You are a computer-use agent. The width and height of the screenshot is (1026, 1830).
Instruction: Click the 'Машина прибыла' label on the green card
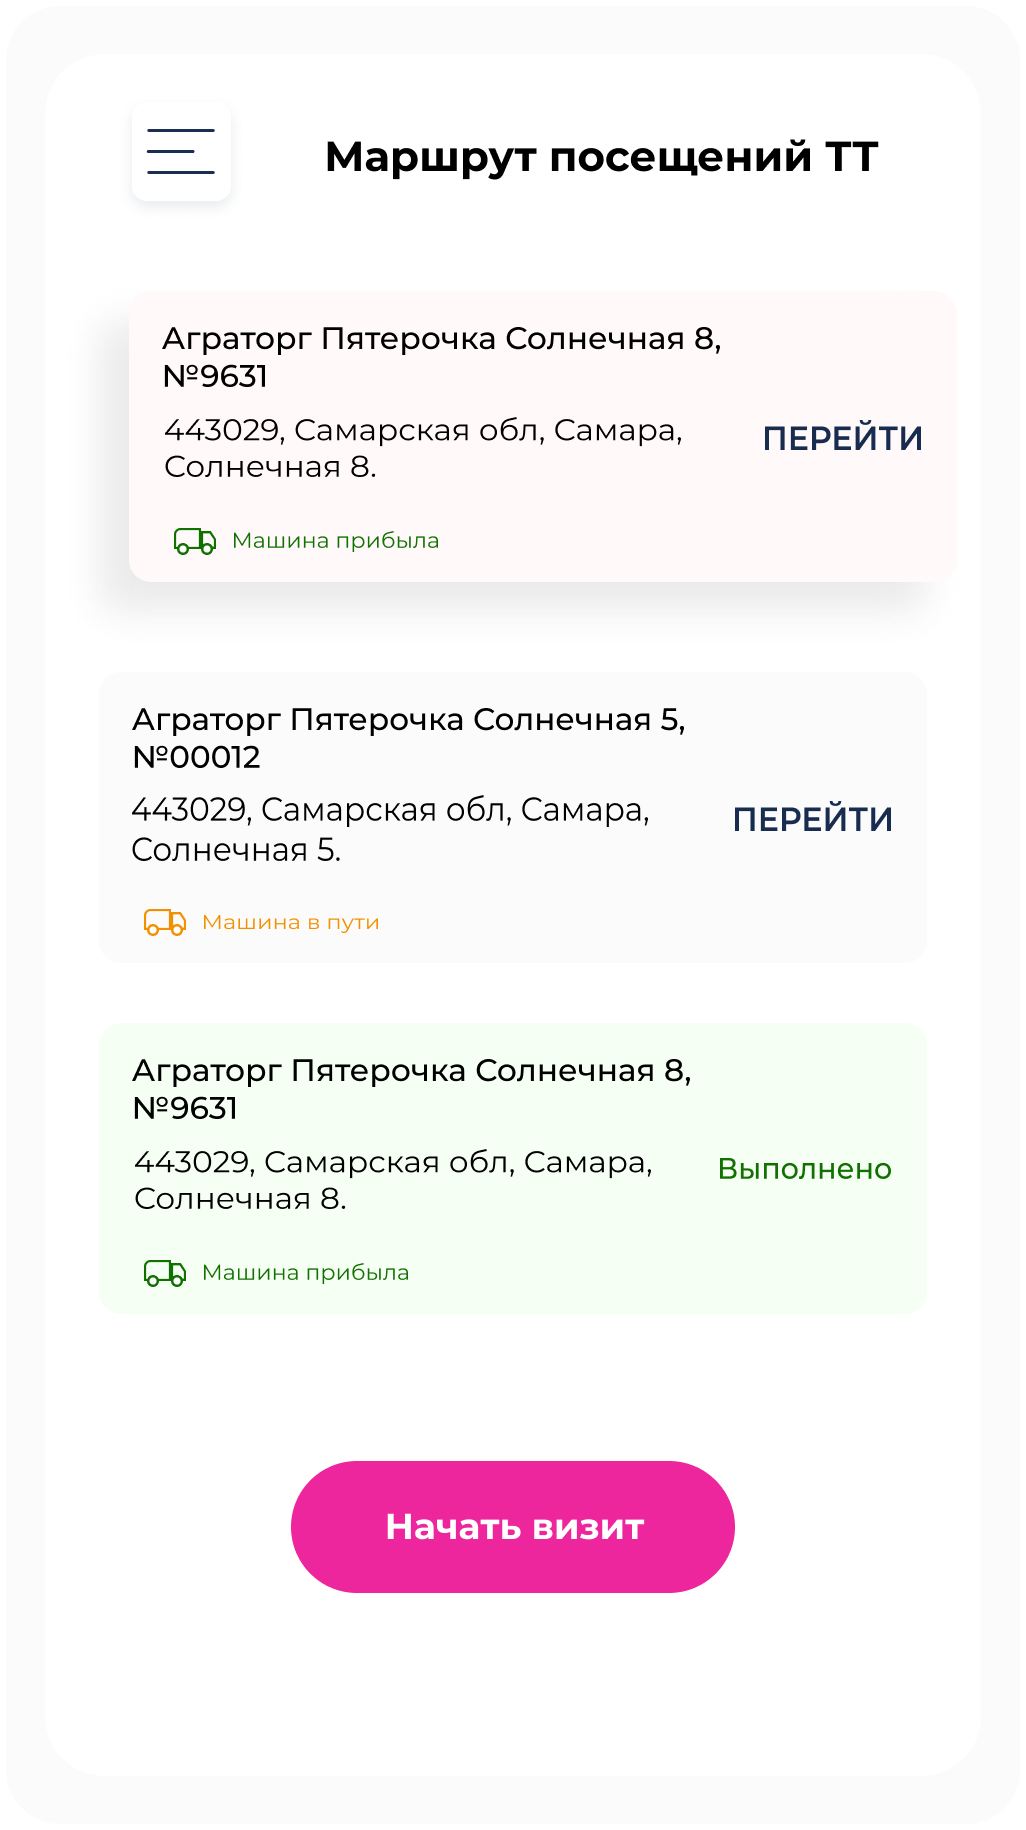click(306, 1273)
